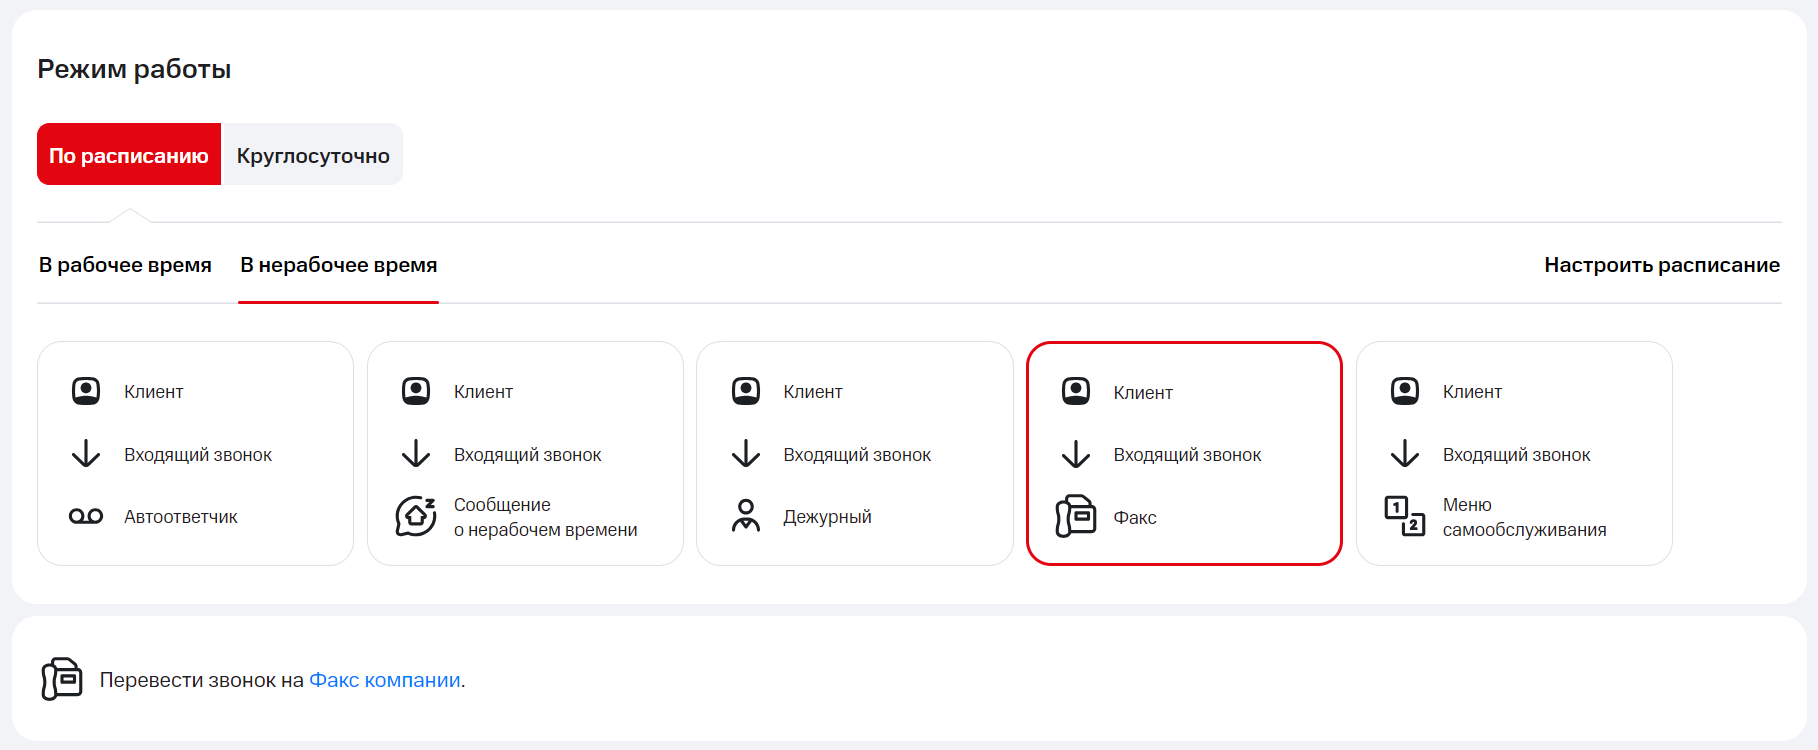Click the client avatar icon in Автоответчик card

(86, 391)
